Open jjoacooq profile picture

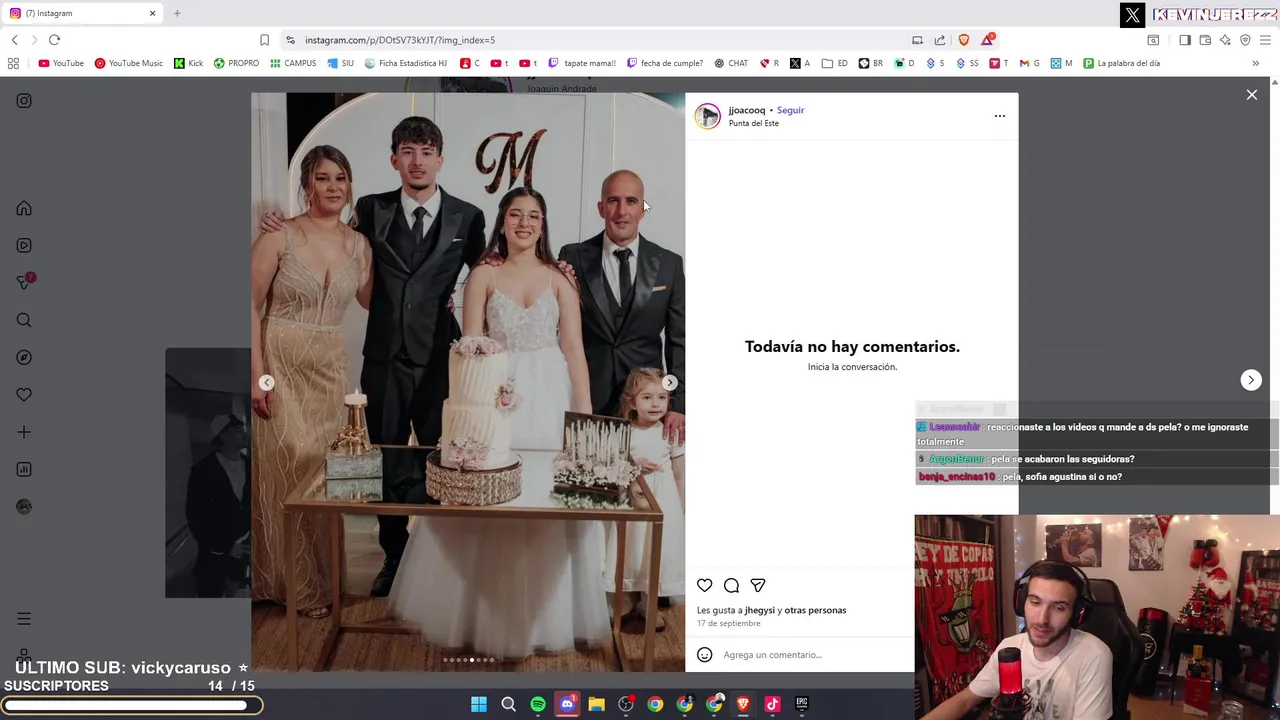(x=707, y=116)
